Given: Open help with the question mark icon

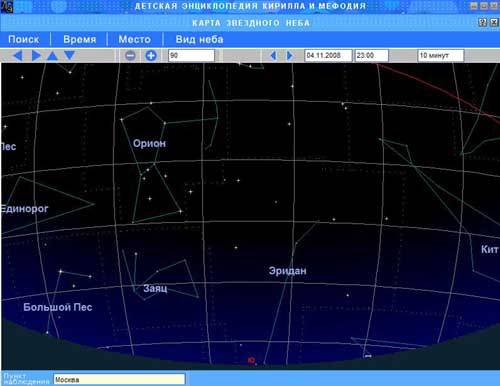Looking at the screenshot, I should point(482,22).
